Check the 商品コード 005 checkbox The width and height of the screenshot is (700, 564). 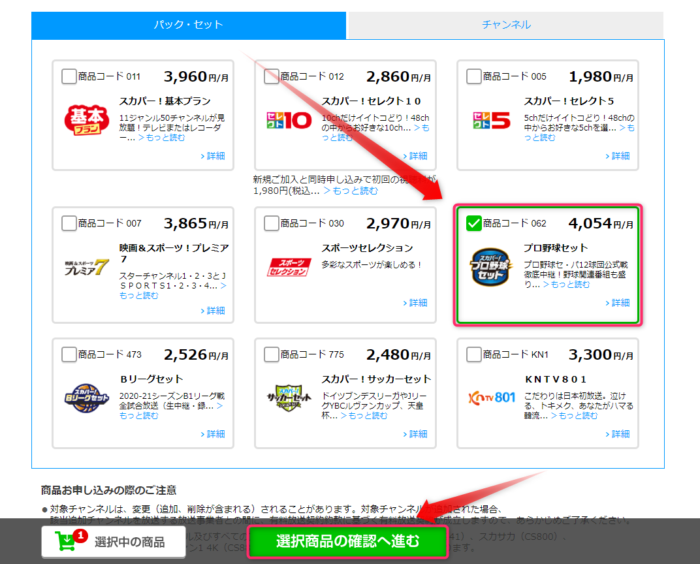(x=474, y=76)
